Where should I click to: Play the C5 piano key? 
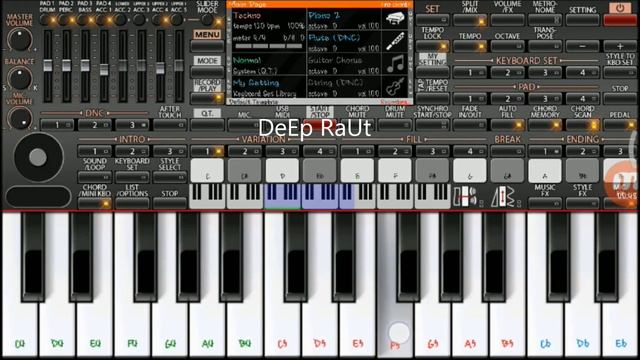point(282,327)
